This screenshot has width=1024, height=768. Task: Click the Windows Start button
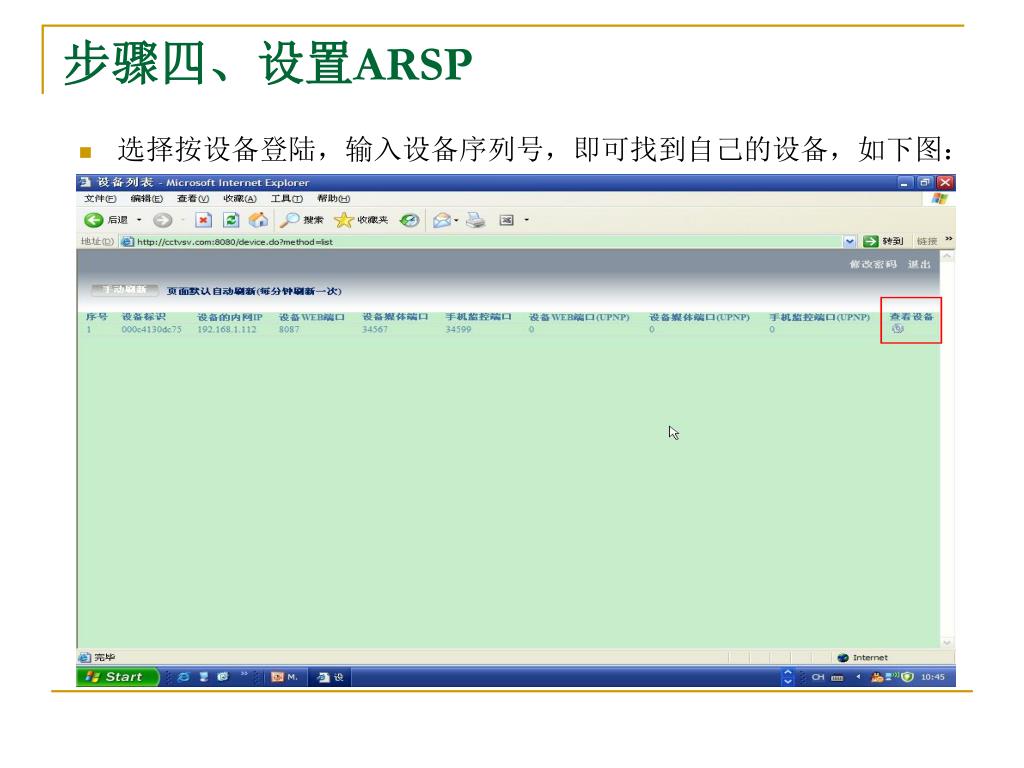[118, 677]
